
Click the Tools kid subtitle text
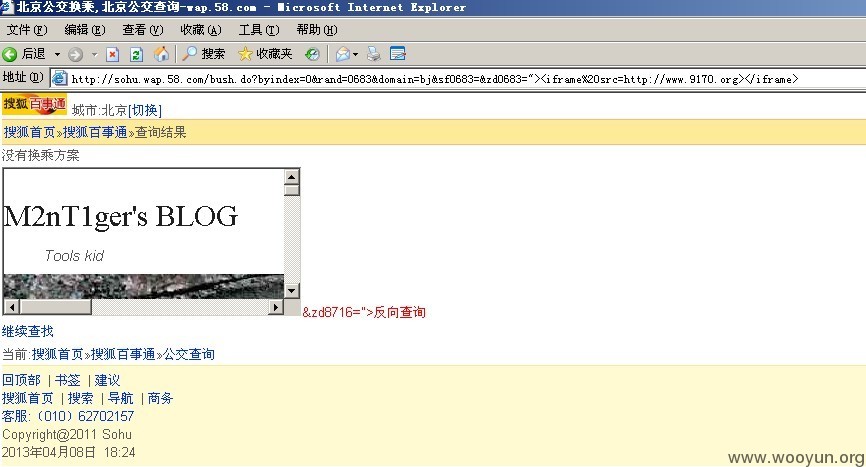74,256
